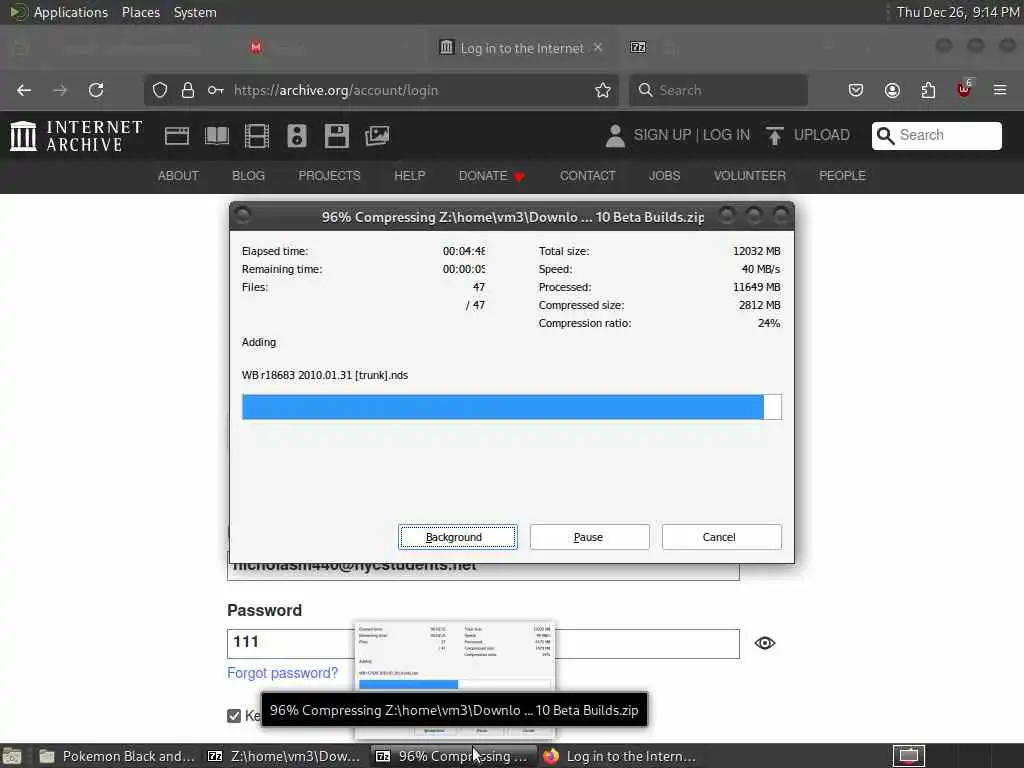Image resolution: width=1024 pixels, height=768 pixels.
Task: Click the uBlock extension icon
Action: tap(965, 89)
